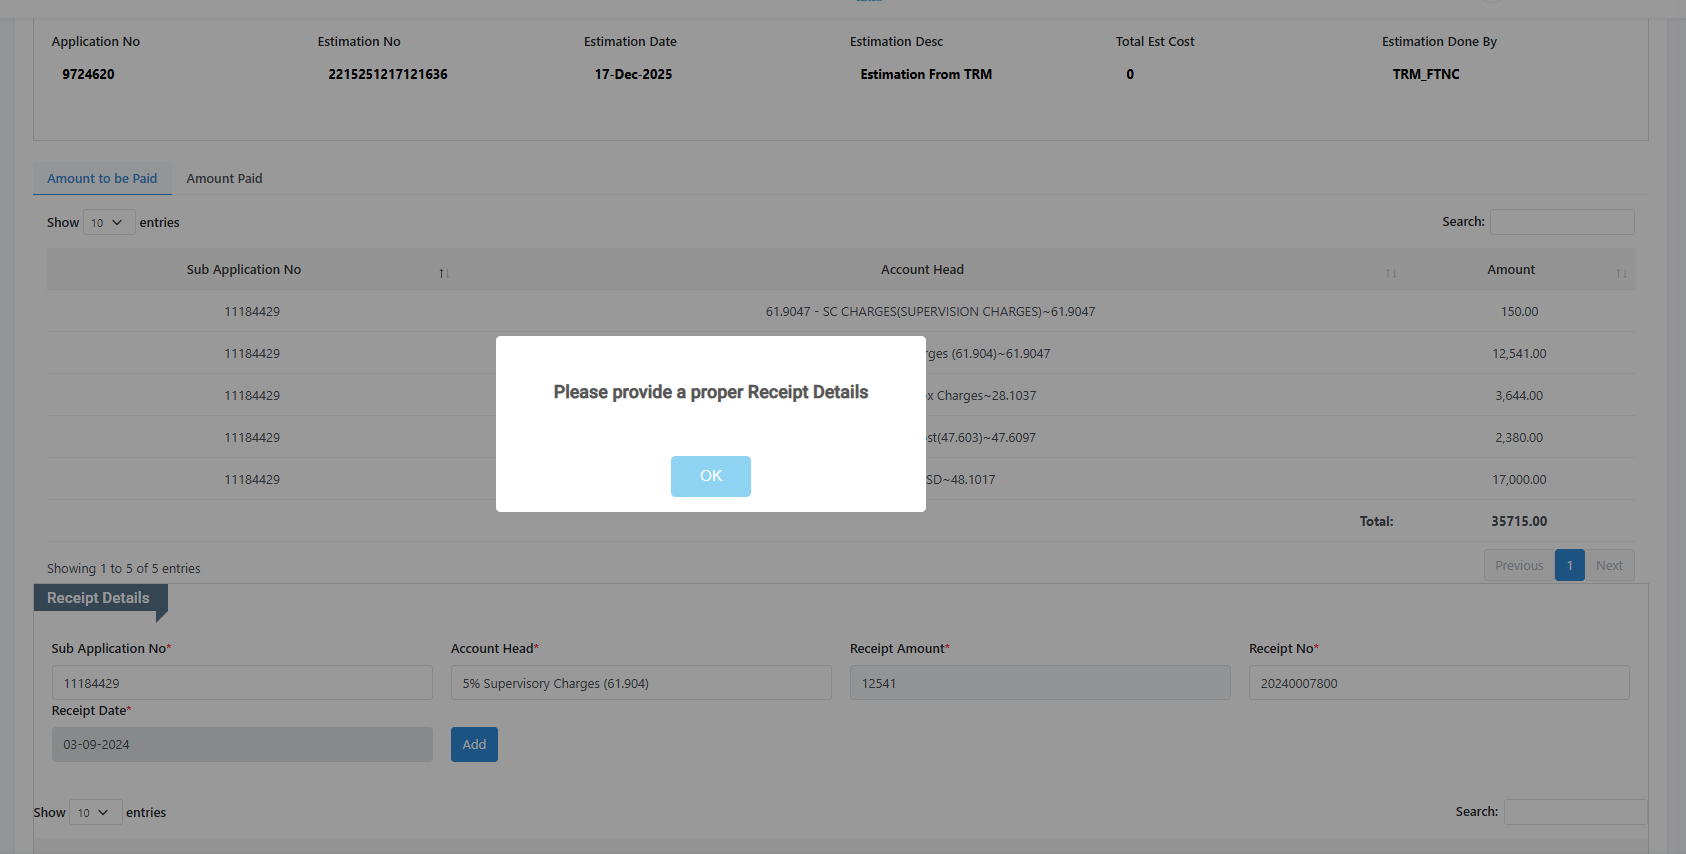Sort by Account Head column arrows

tap(1391, 273)
